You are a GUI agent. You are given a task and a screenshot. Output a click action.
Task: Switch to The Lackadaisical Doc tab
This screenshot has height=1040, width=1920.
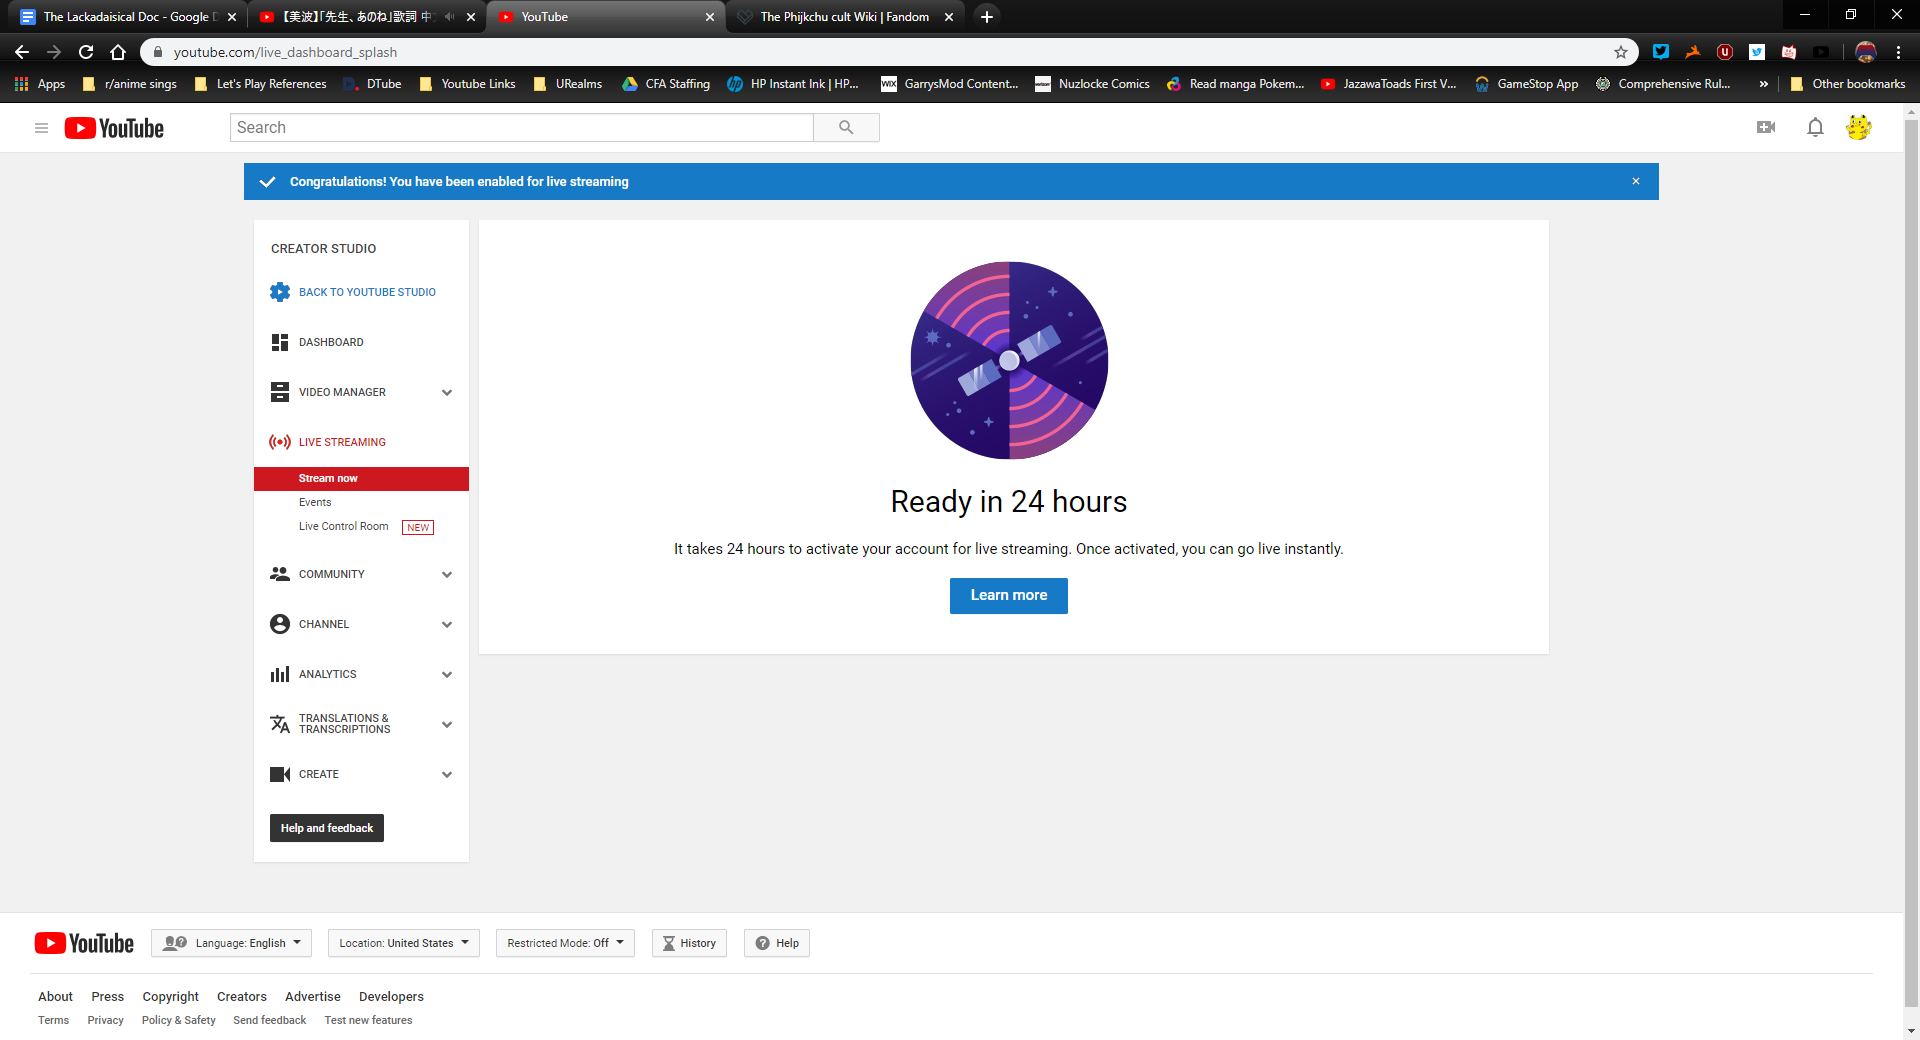pos(126,17)
